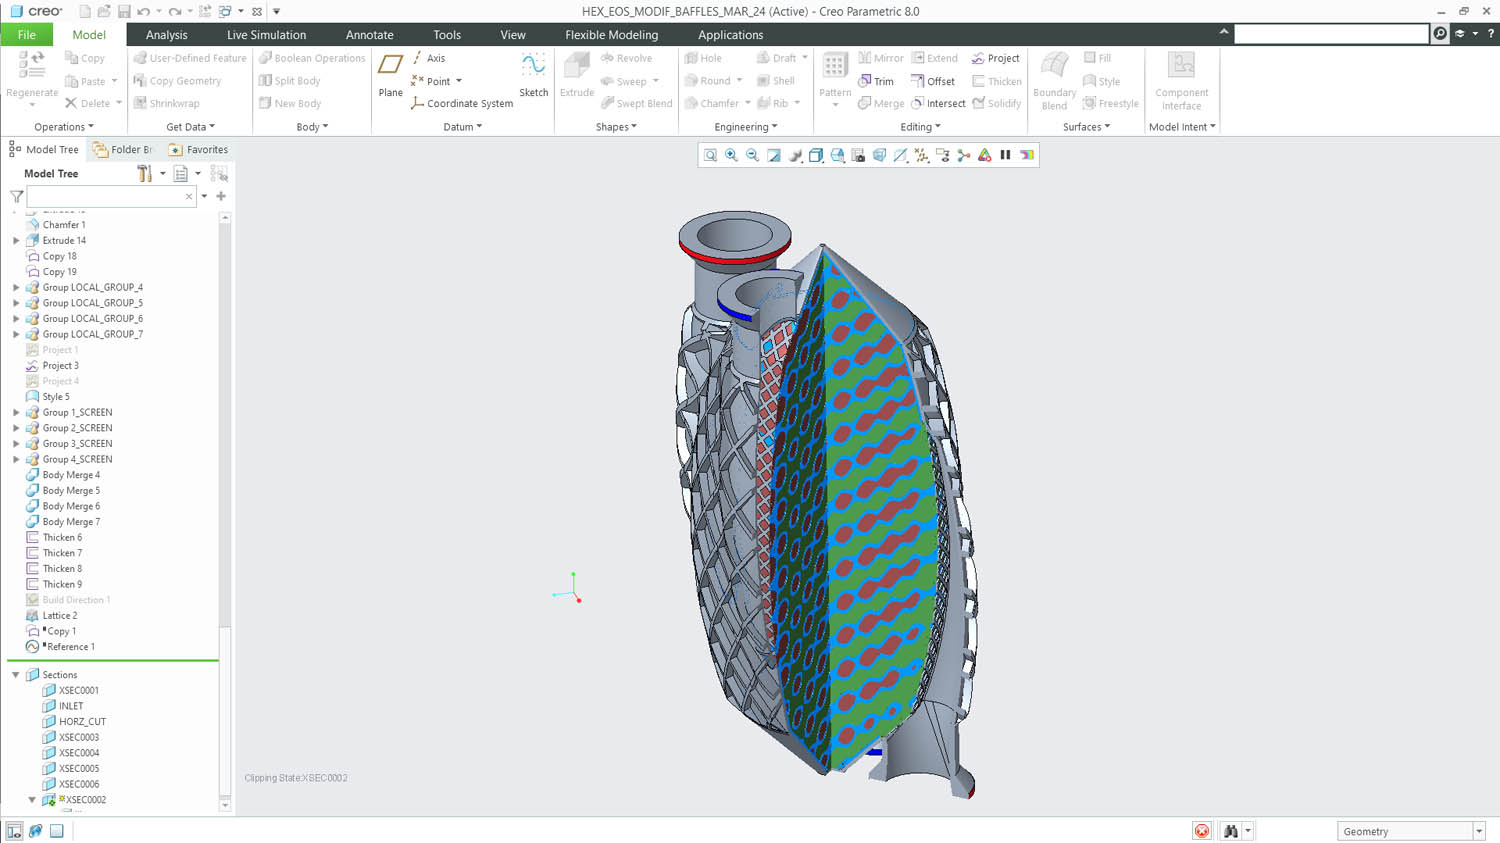Click the Refit view icon
Image resolution: width=1500 pixels, height=843 pixels.
(710, 155)
